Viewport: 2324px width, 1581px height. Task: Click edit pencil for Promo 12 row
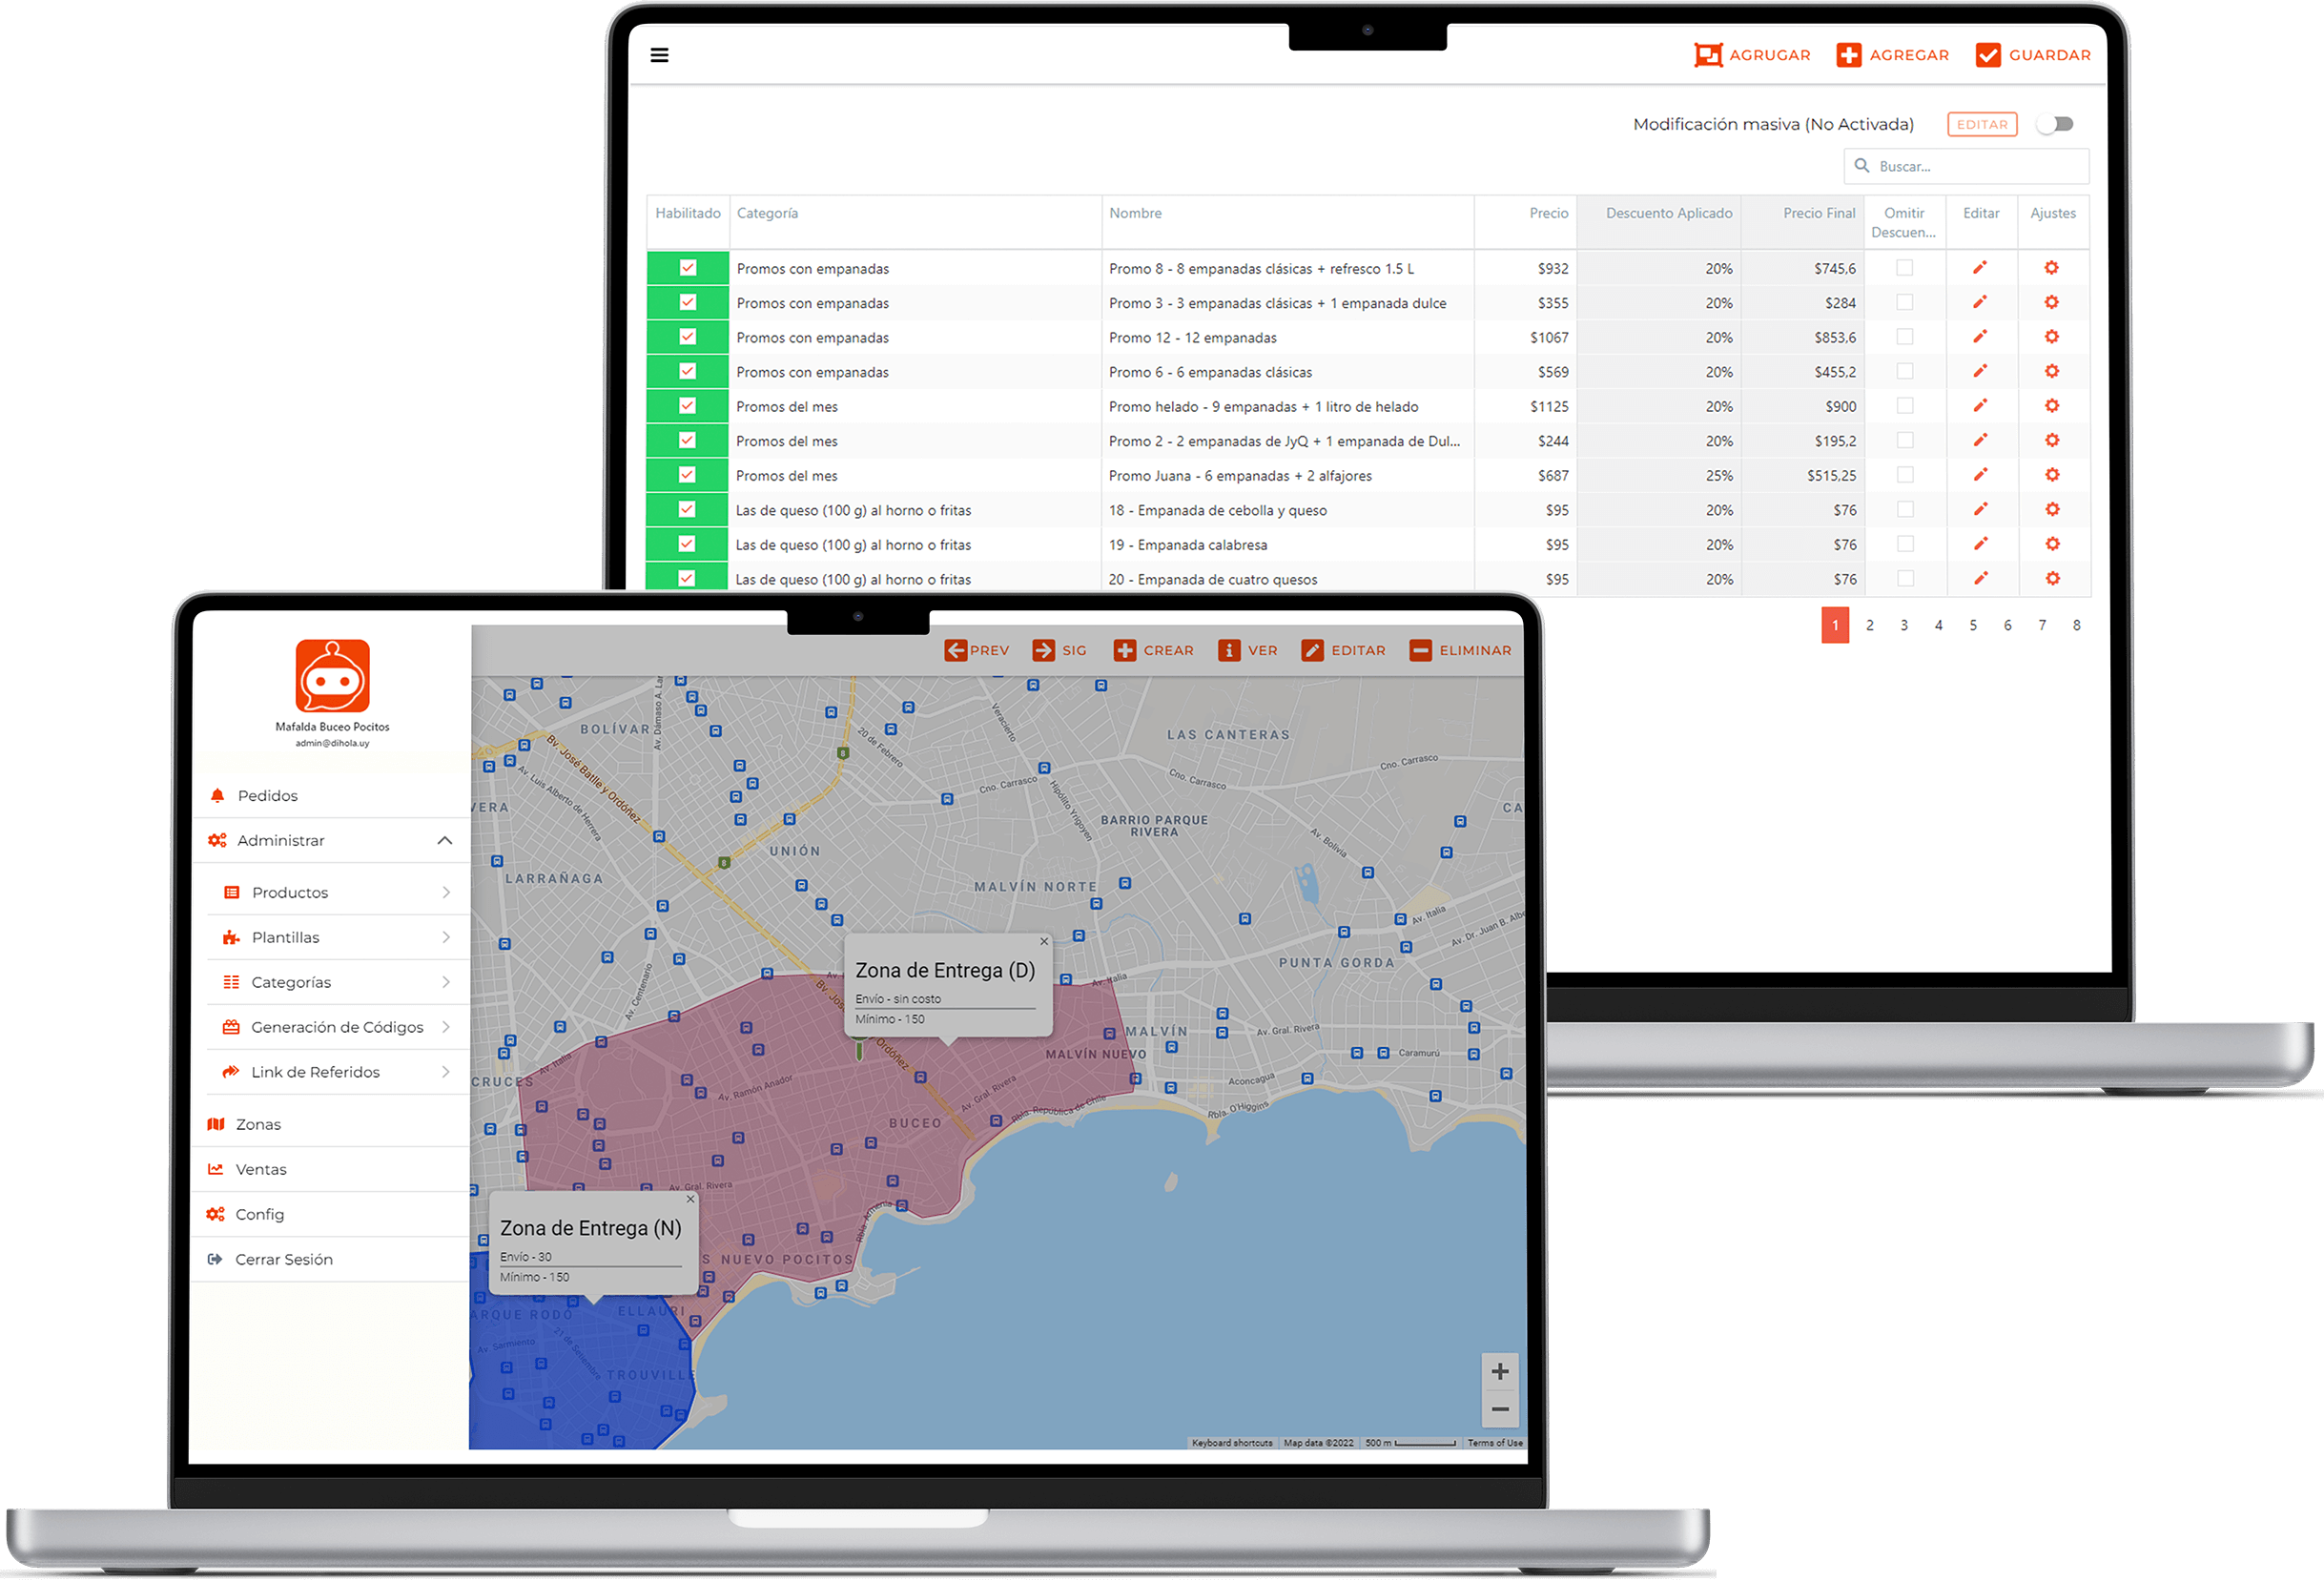pyautogui.click(x=1979, y=337)
